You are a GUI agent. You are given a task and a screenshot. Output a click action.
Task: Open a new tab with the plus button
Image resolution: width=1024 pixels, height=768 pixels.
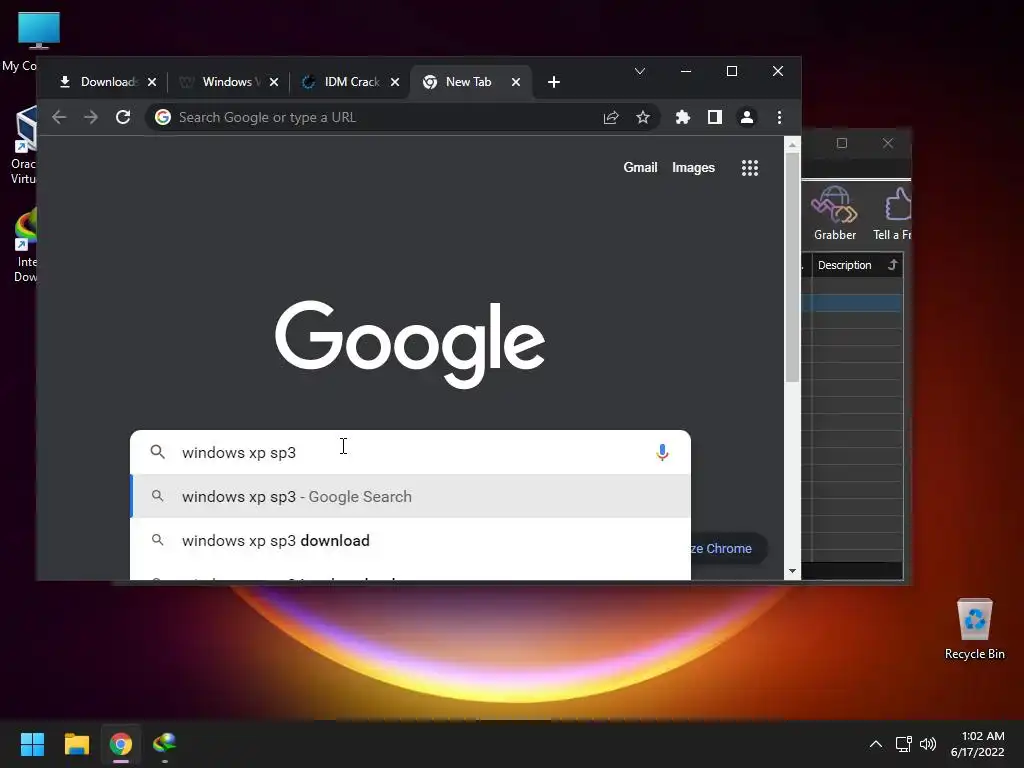(x=554, y=82)
